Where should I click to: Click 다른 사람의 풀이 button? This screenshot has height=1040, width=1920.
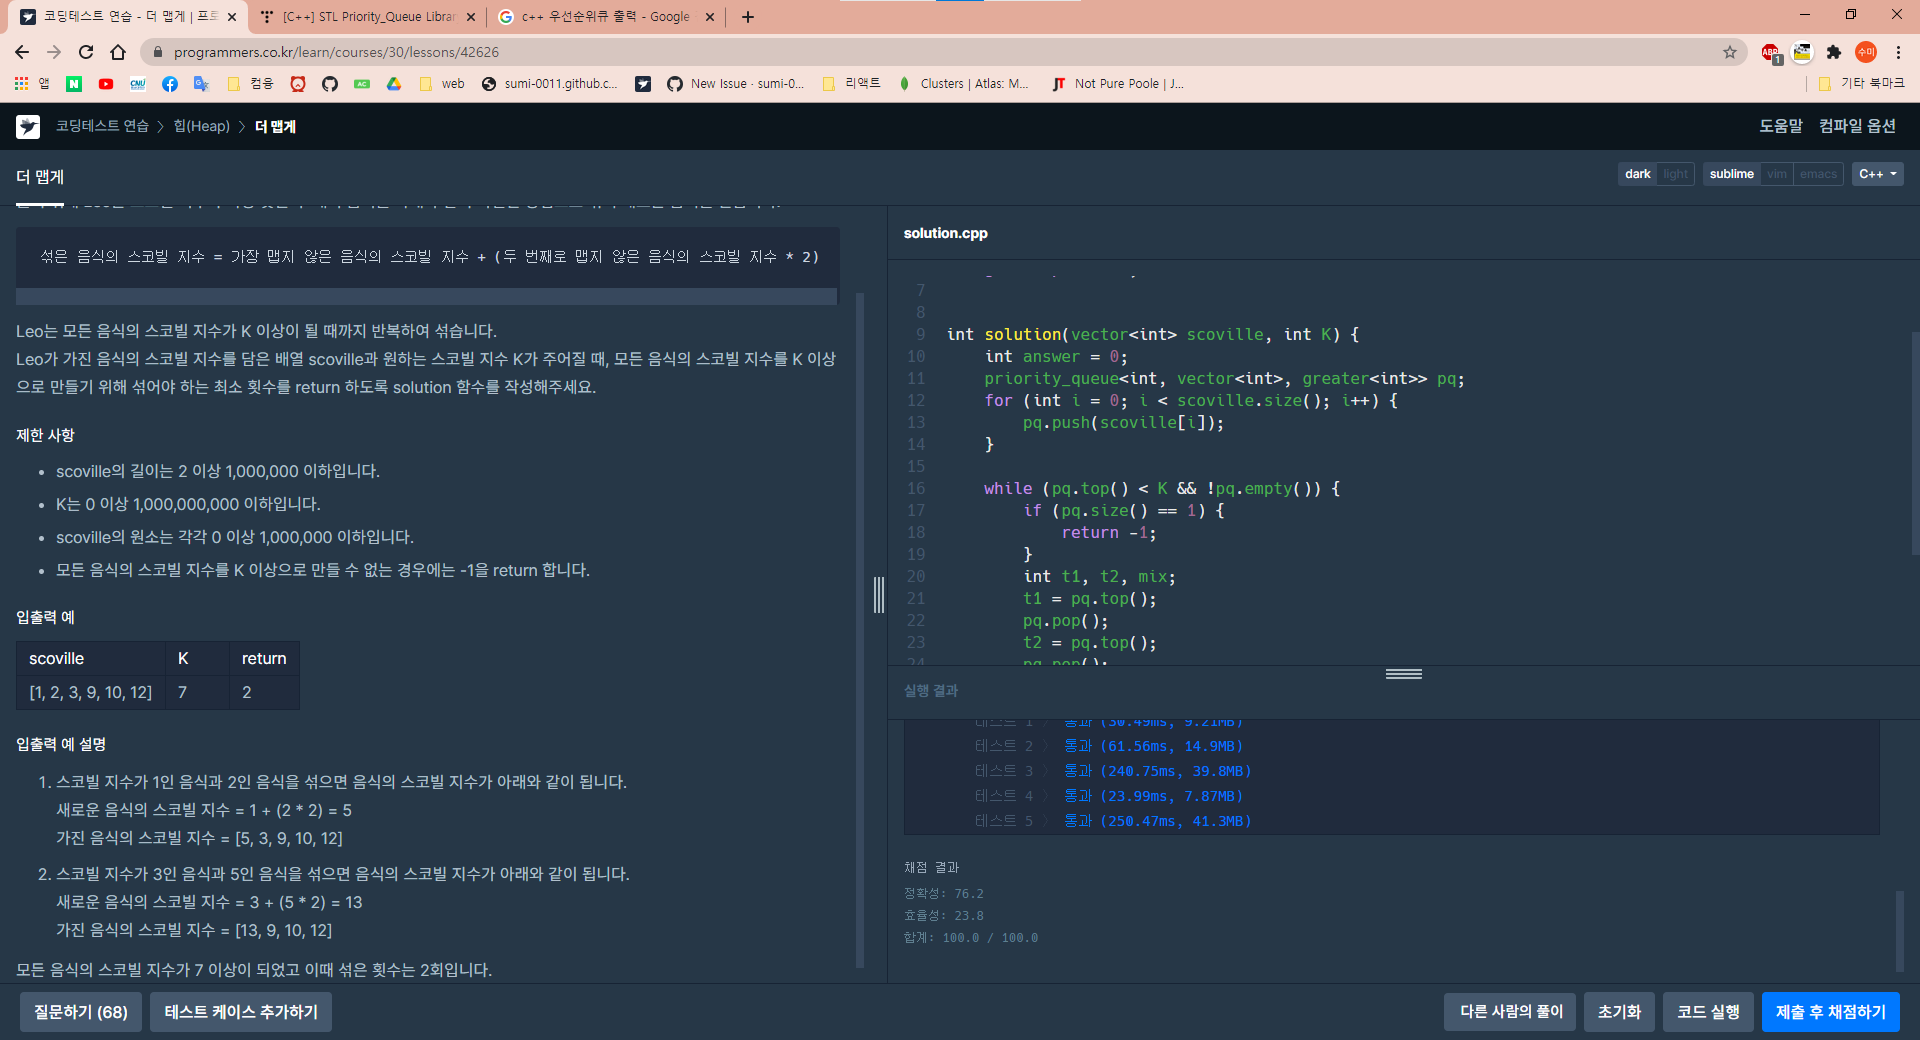(1511, 1012)
